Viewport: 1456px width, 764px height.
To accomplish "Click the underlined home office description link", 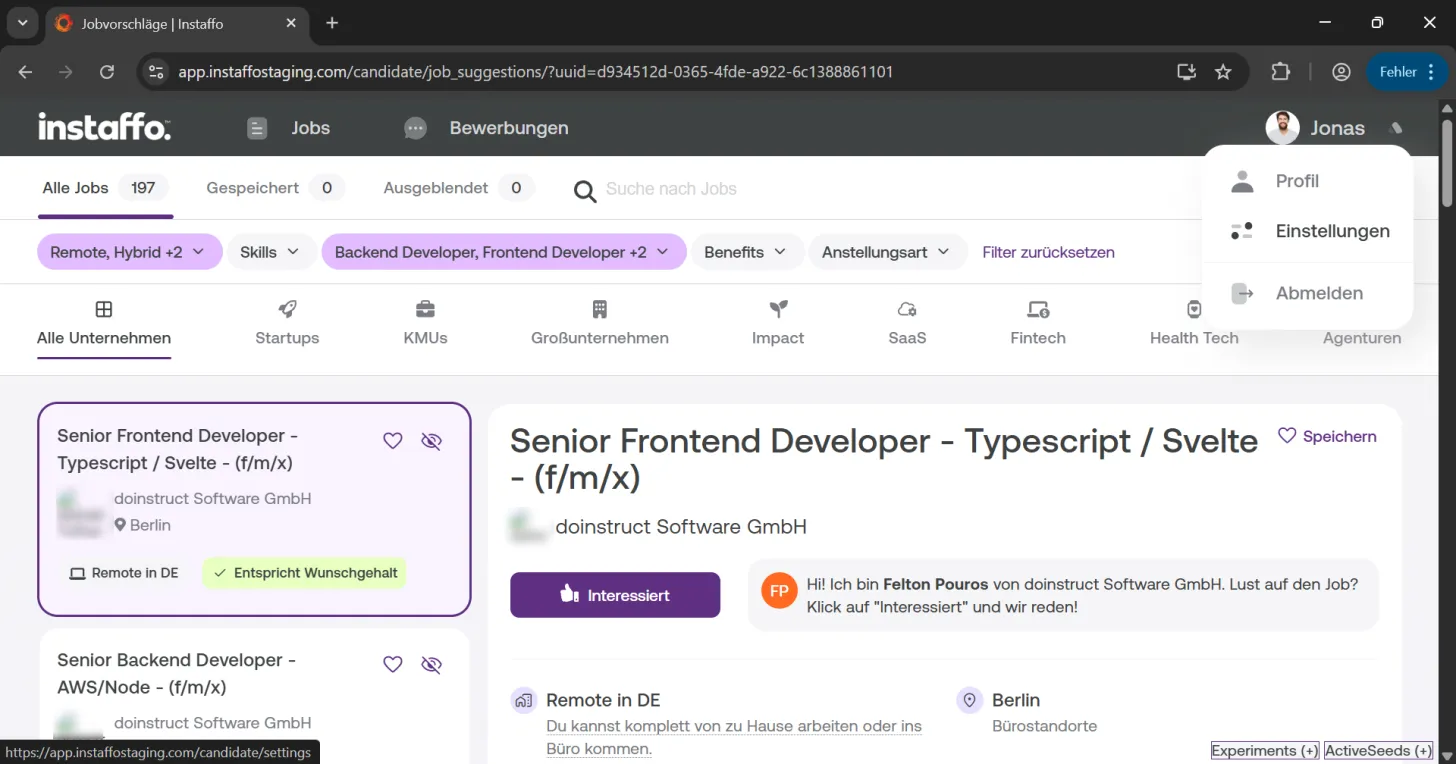I will pos(734,737).
